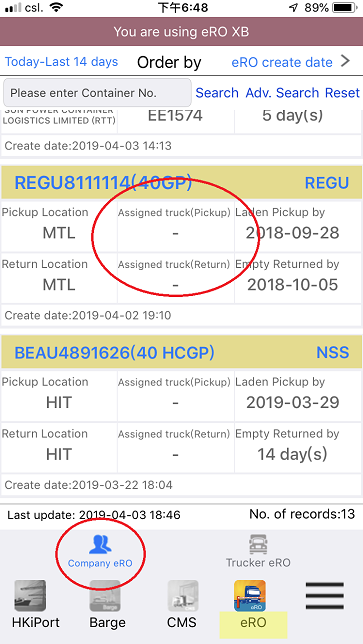Viewport: 363px width, 644px height.
Task: Tap the REGU carrier label
Action: [327, 183]
